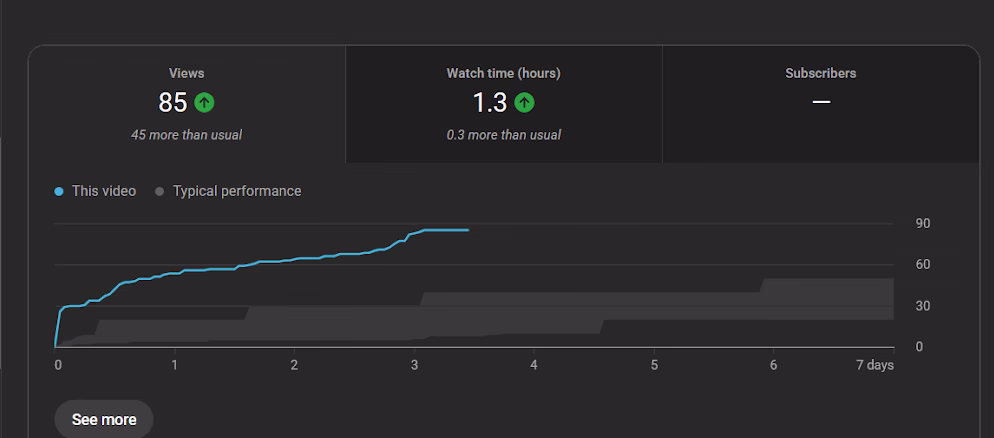Click the end of the blue line
This screenshot has height=438, width=994.
click(468, 230)
